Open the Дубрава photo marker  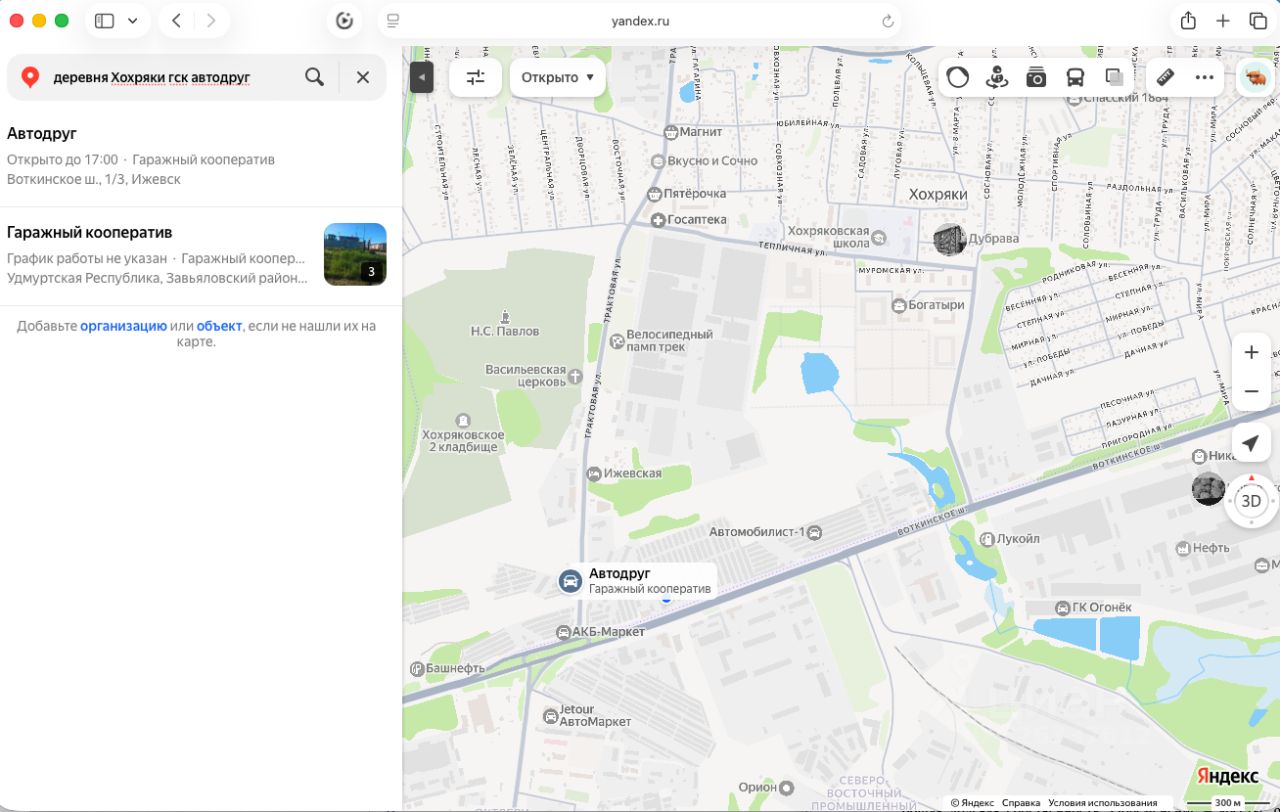(x=949, y=239)
